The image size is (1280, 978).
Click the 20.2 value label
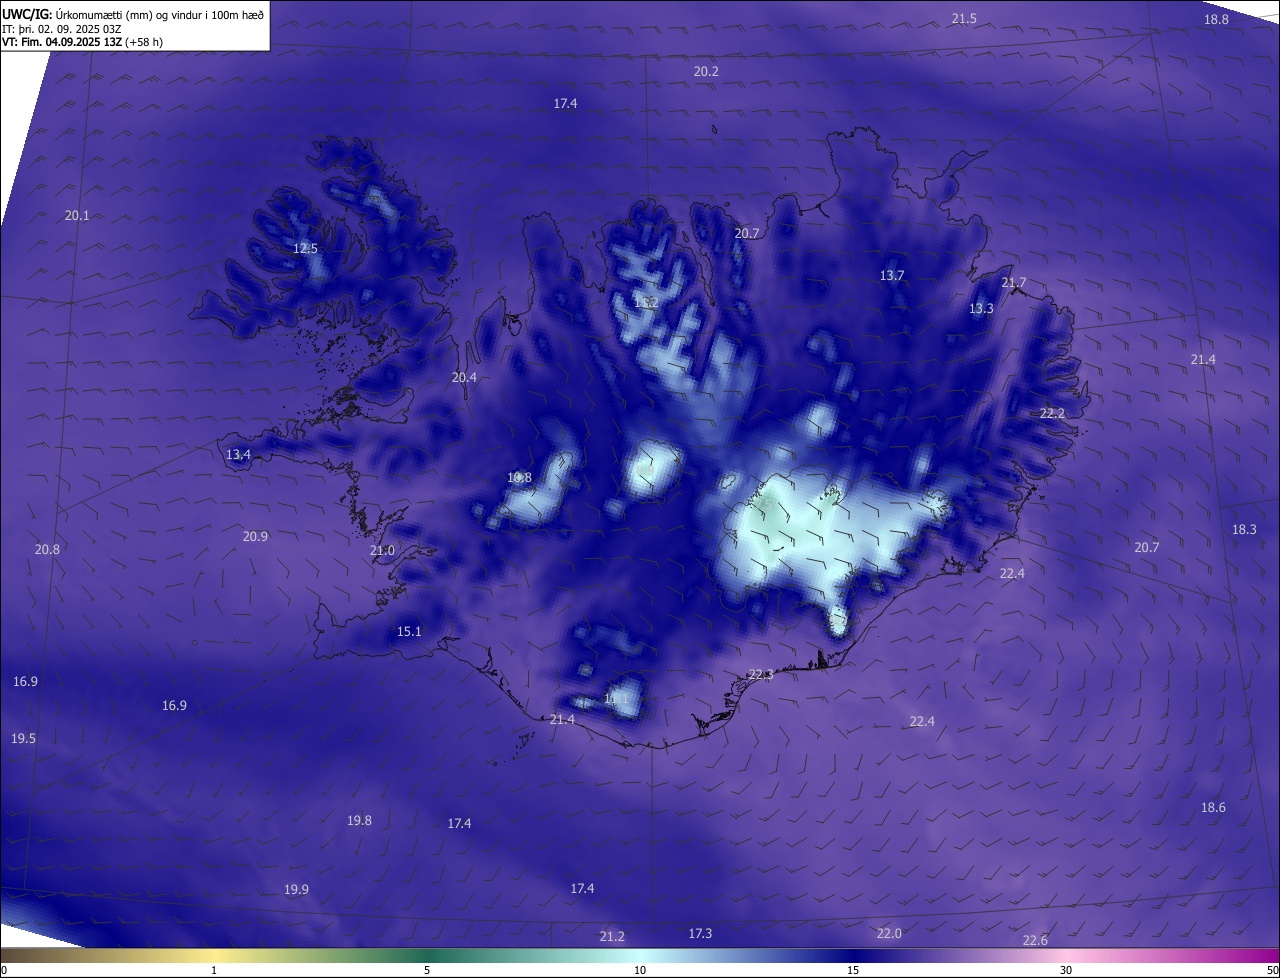point(706,72)
